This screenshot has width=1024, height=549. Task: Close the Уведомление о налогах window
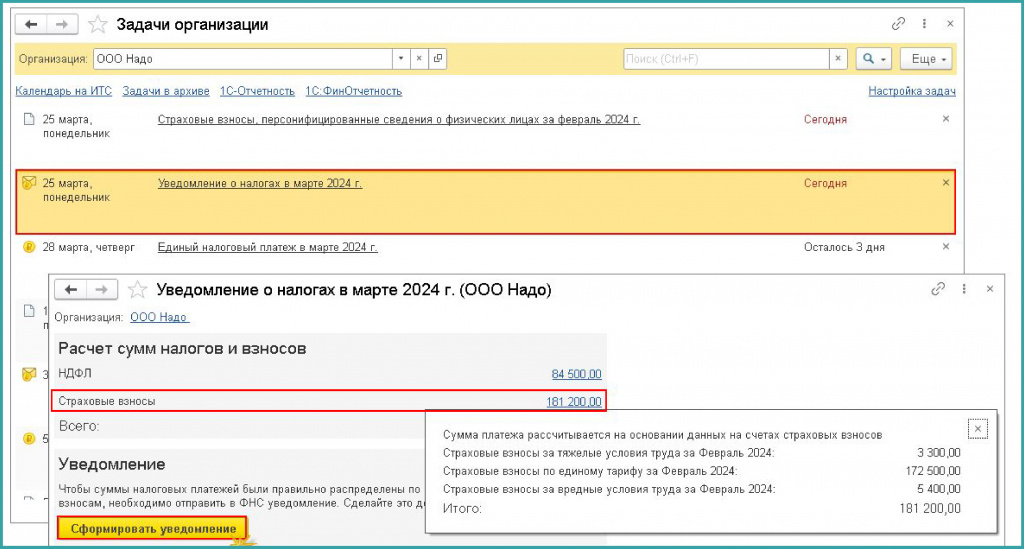tap(990, 289)
